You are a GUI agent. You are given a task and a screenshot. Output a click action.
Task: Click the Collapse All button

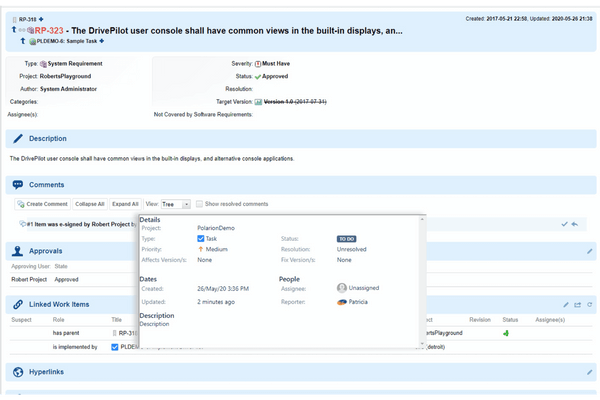tap(89, 204)
